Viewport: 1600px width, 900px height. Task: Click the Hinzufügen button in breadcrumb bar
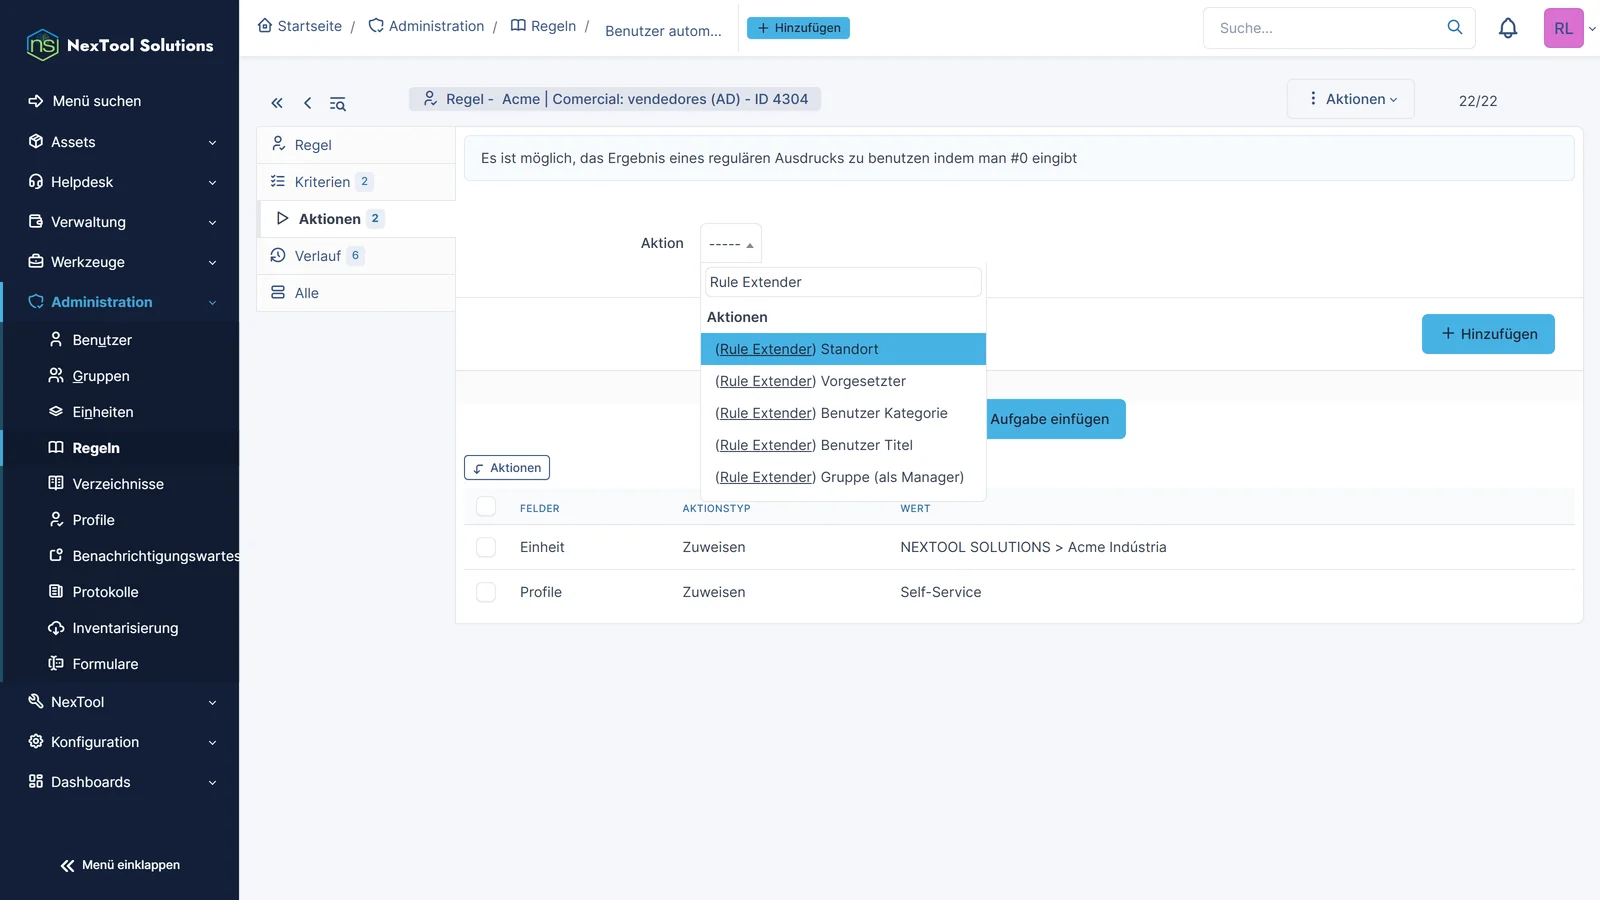(x=798, y=28)
